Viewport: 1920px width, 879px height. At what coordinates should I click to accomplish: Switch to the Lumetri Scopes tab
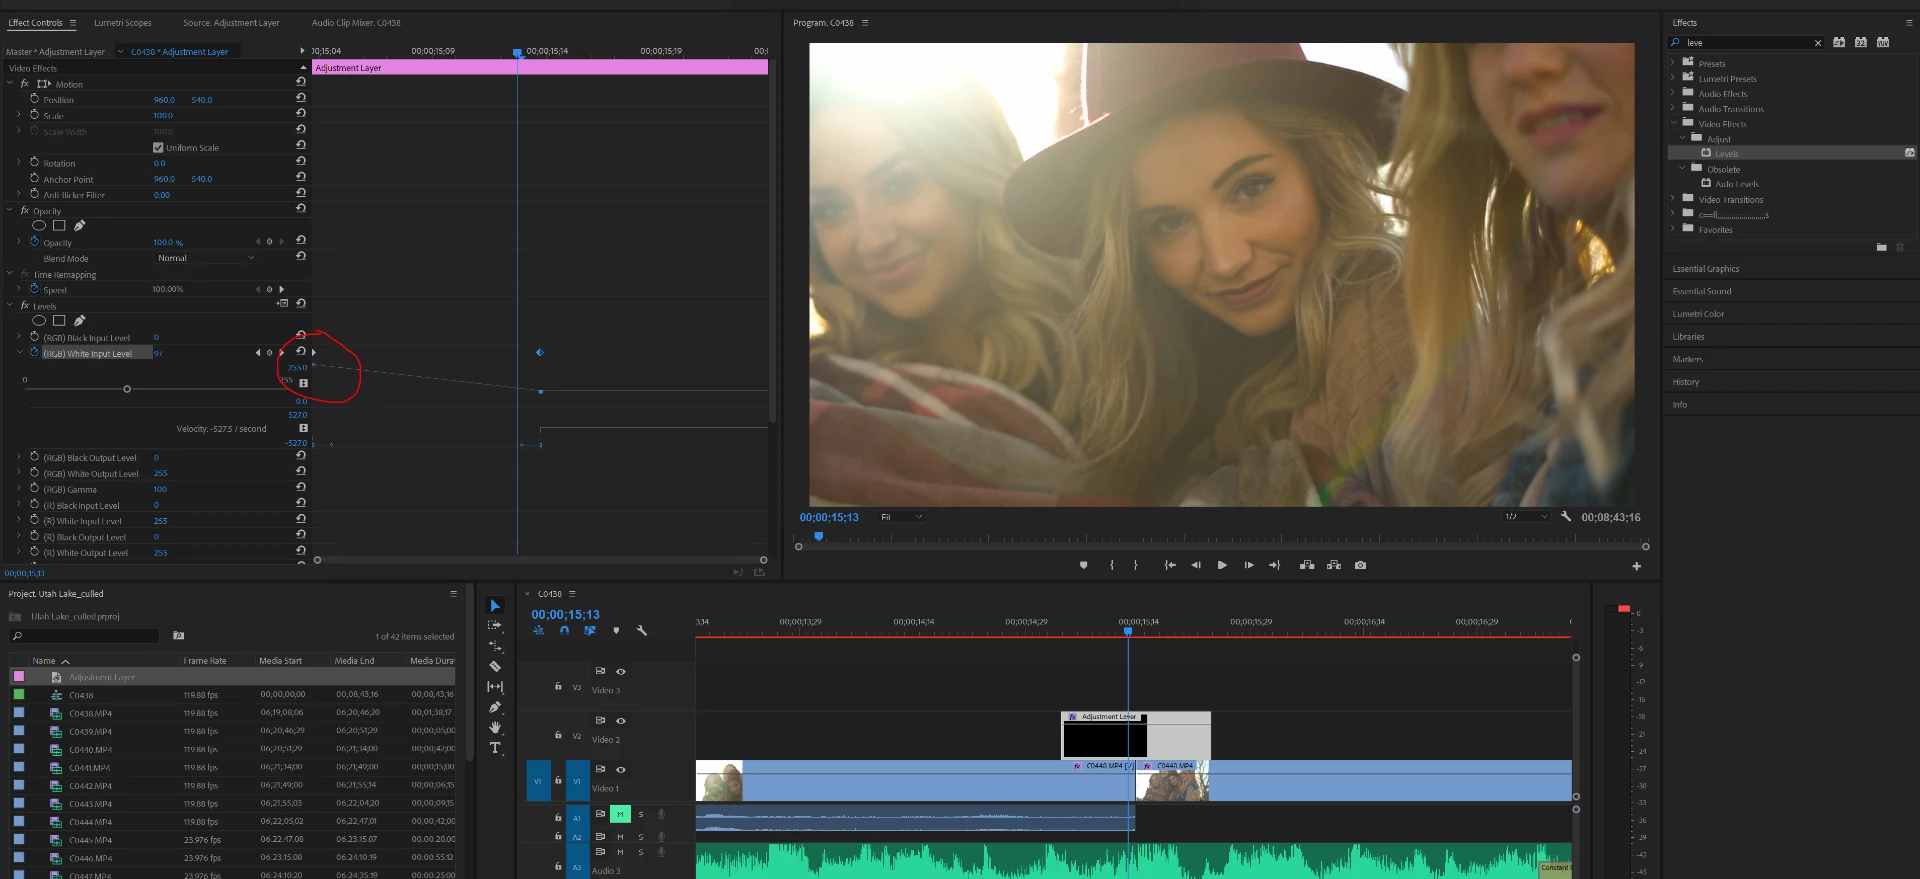[123, 23]
